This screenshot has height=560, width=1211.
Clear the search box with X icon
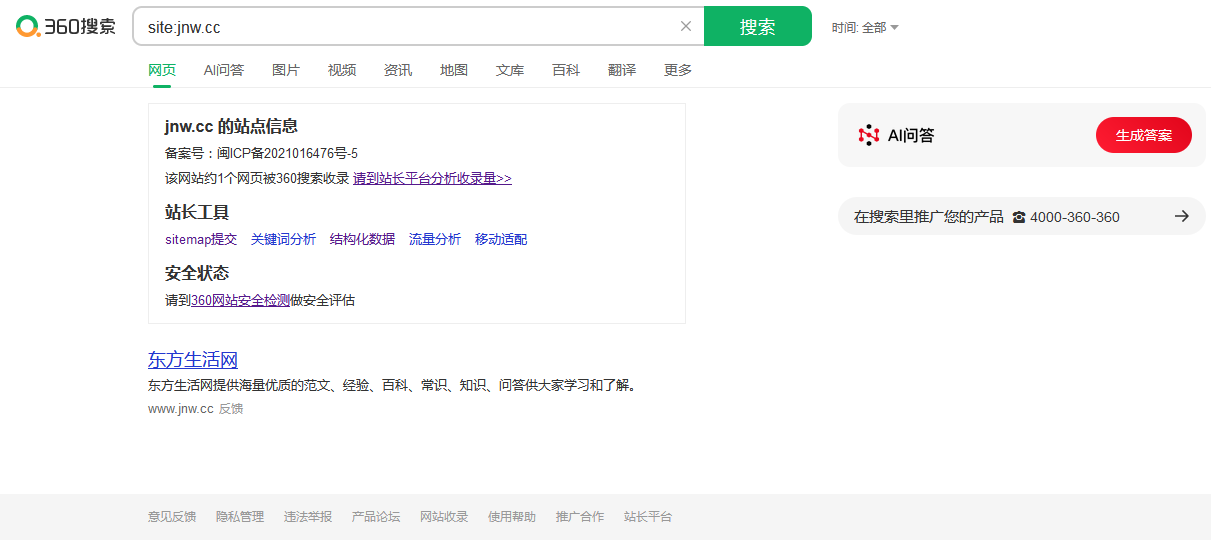[686, 27]
